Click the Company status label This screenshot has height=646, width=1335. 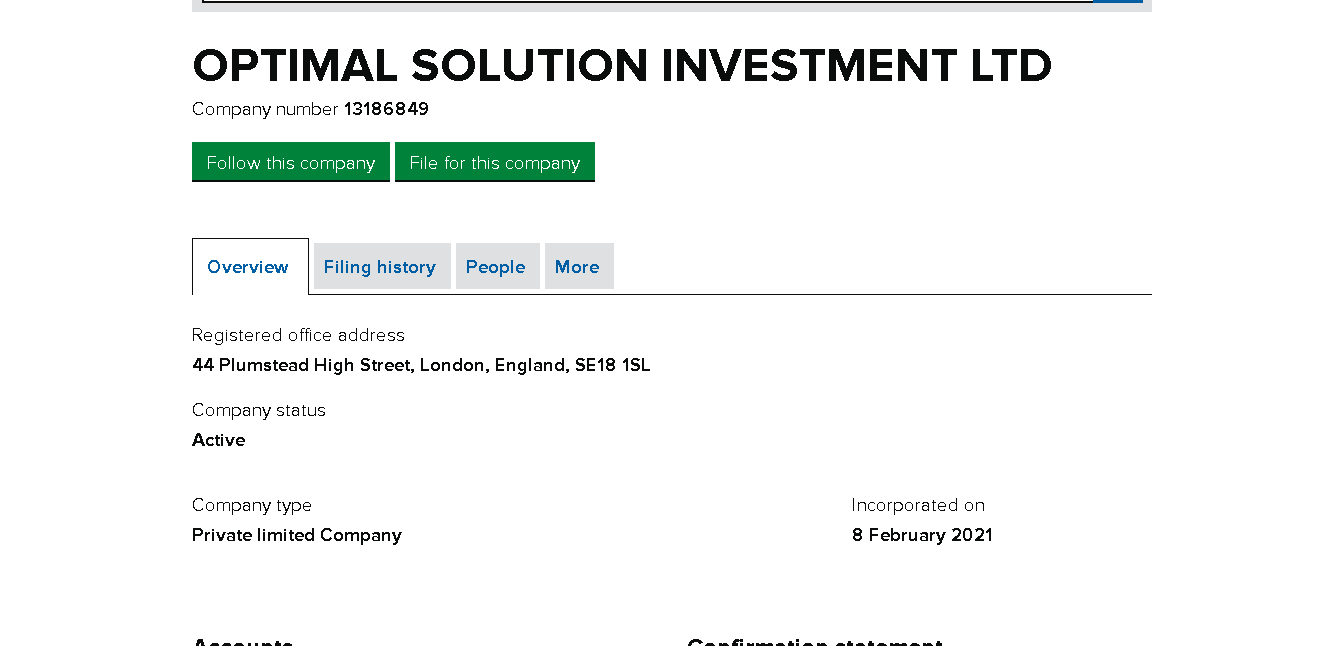(x=259, y=410)
